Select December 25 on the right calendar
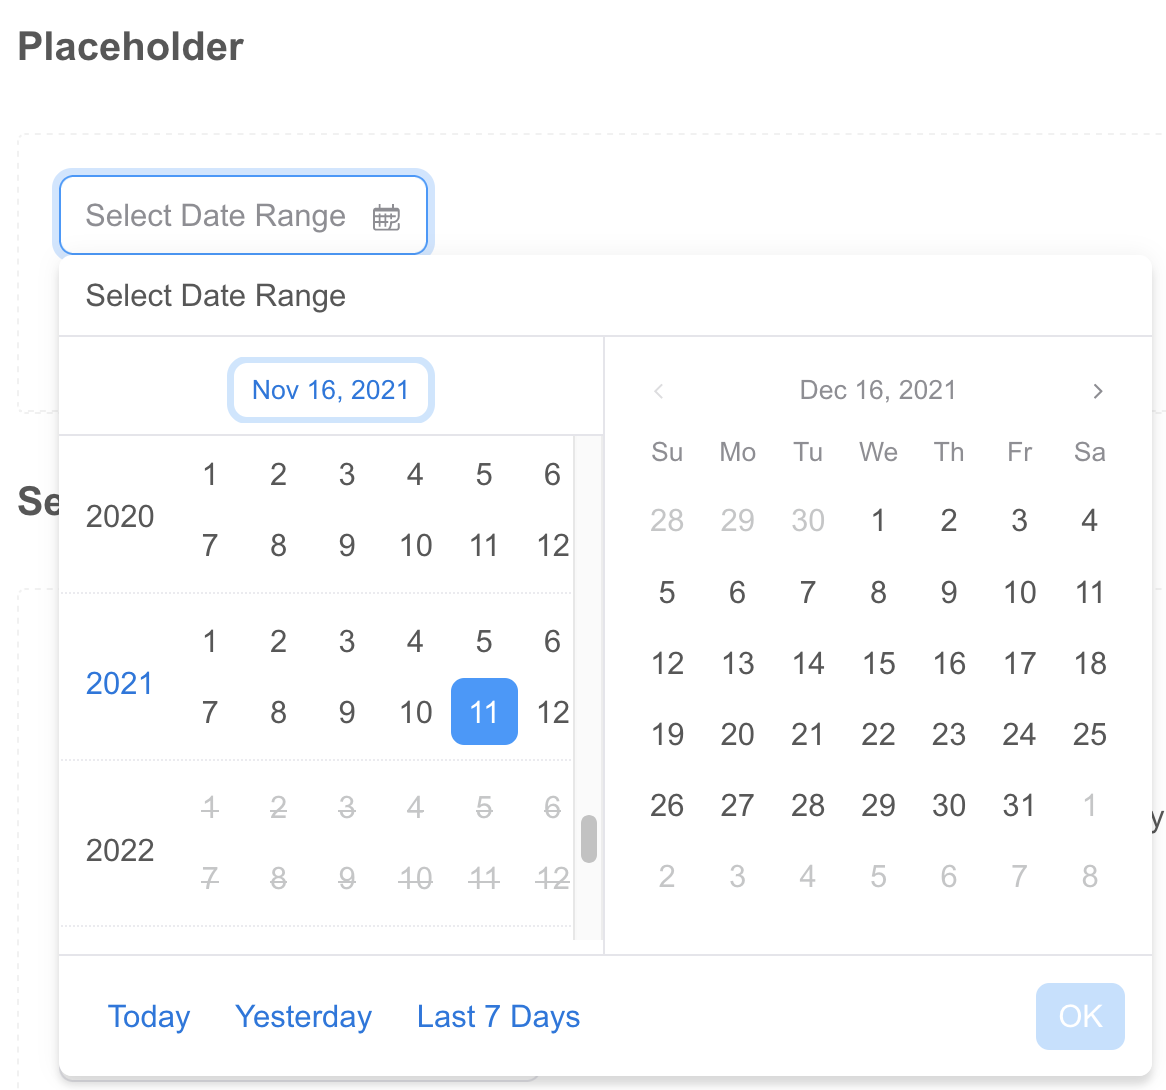The height and width of the screenshot is (1090, 1166). tap(1089, 734)
